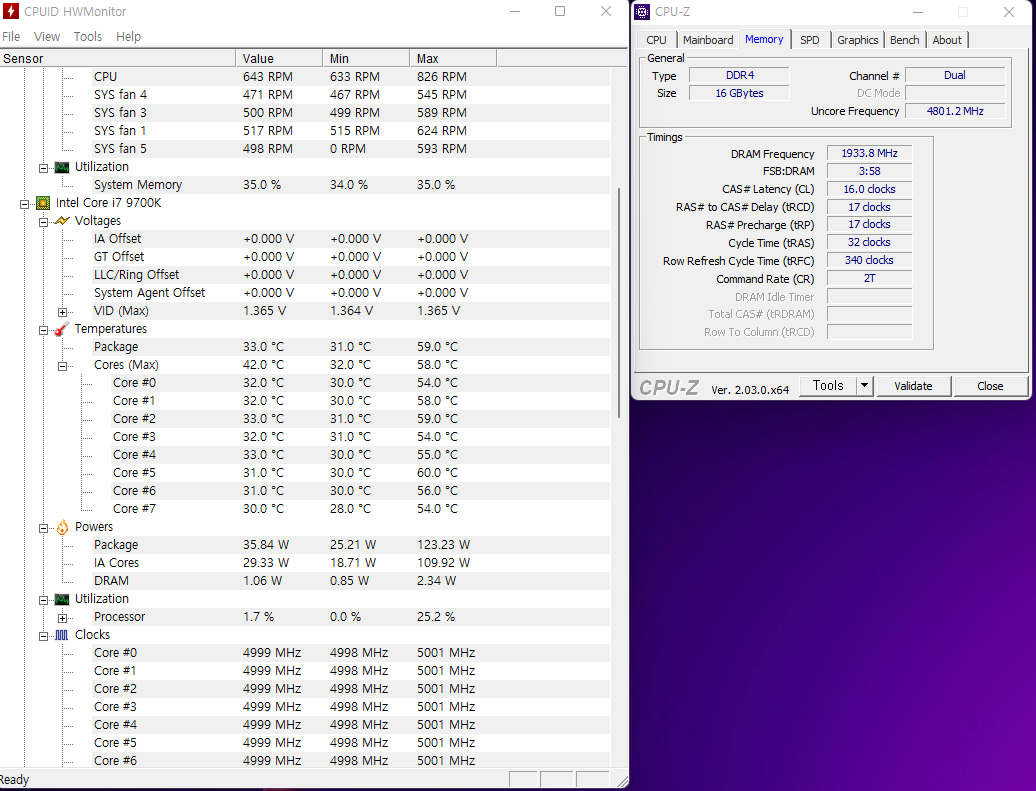Open the Tools dropdown arrow in CPU-Z

pos(864,386)
